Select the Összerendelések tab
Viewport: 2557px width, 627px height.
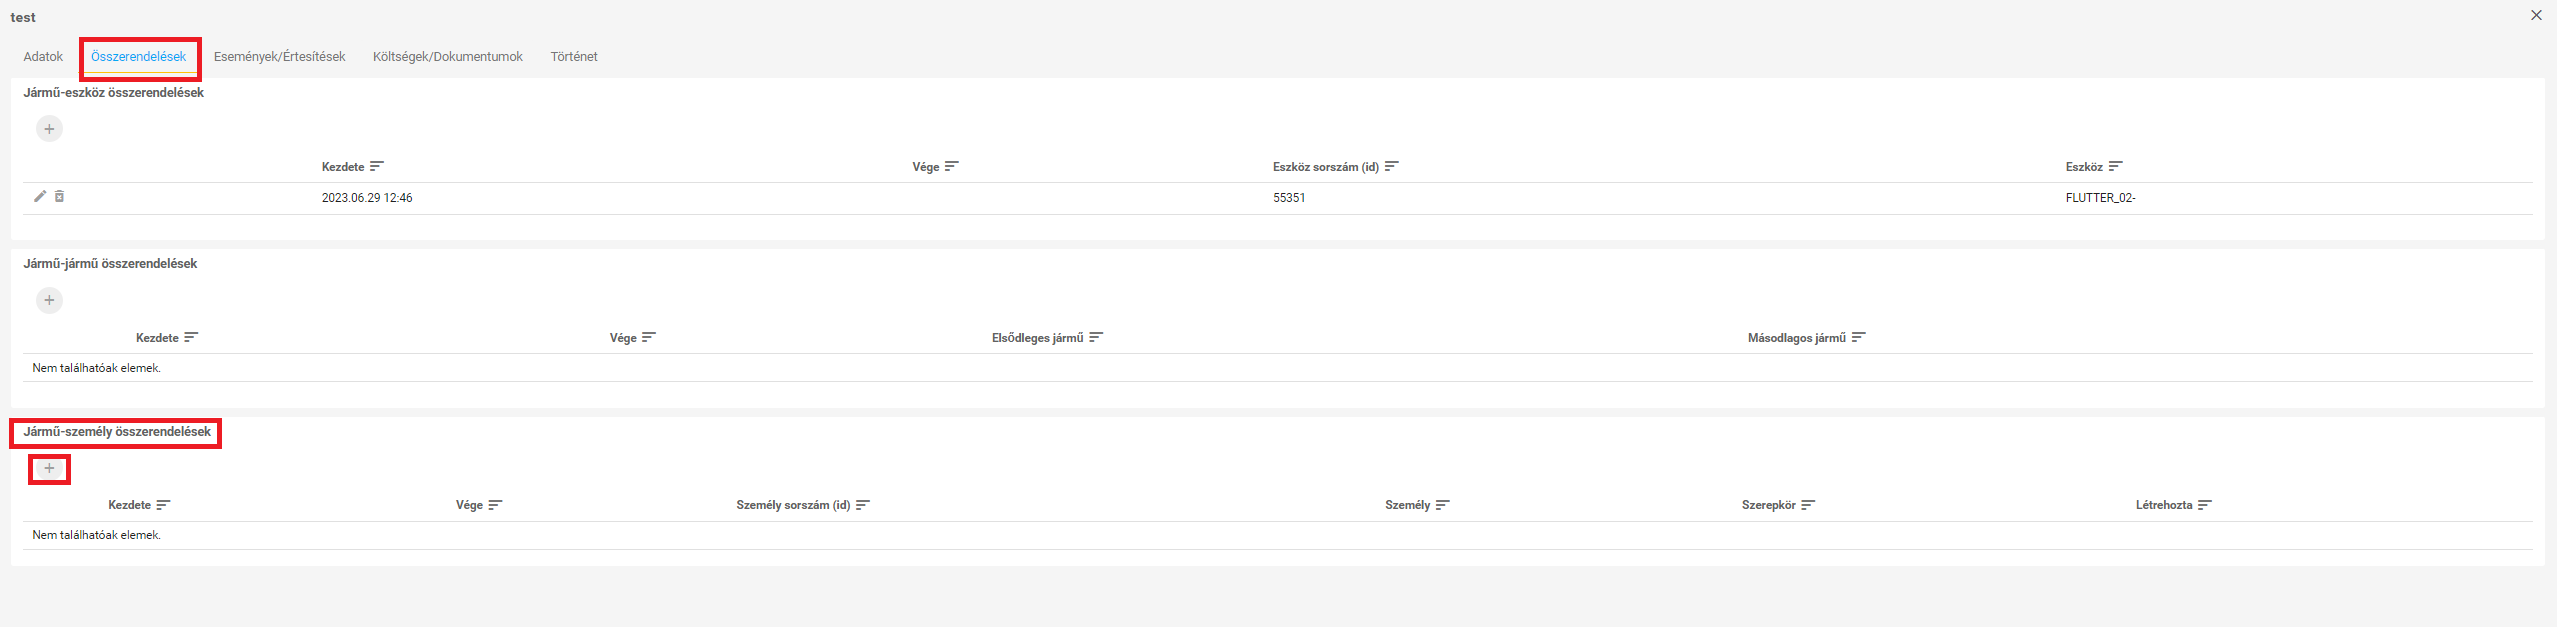[138, 57]
